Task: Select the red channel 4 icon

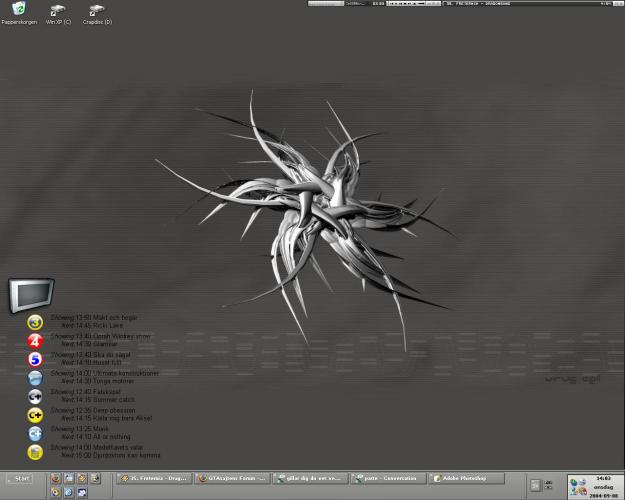Action: point(35,340)
